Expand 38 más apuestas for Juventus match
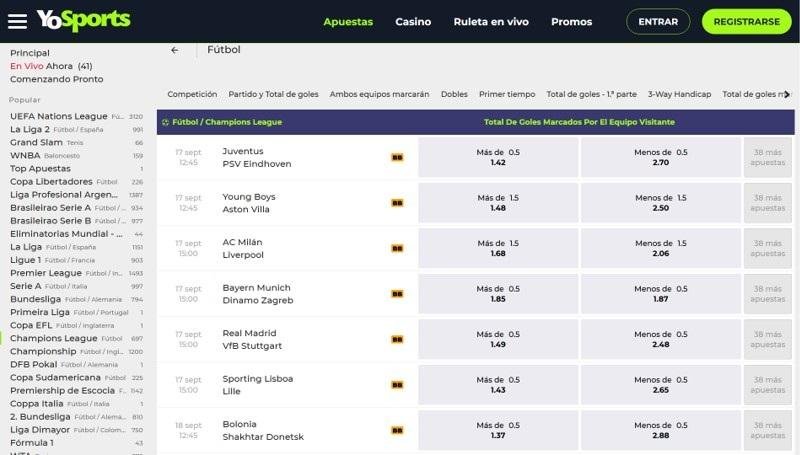 point(767,157)
